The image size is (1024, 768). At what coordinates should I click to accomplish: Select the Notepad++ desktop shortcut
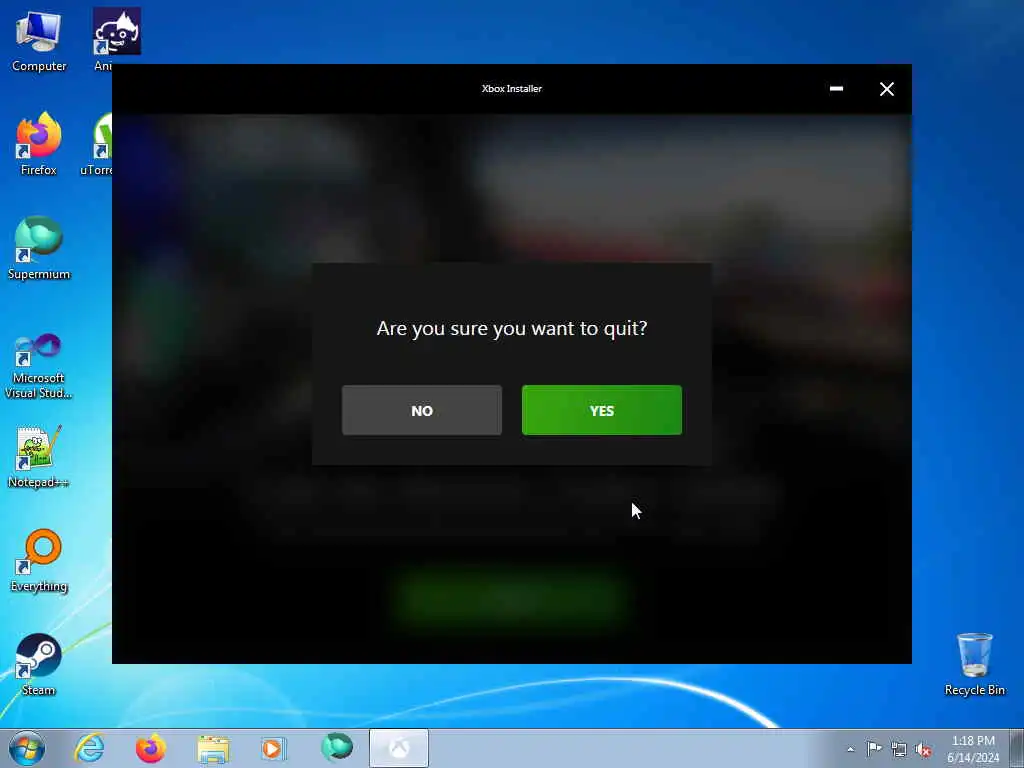point(39,457)
